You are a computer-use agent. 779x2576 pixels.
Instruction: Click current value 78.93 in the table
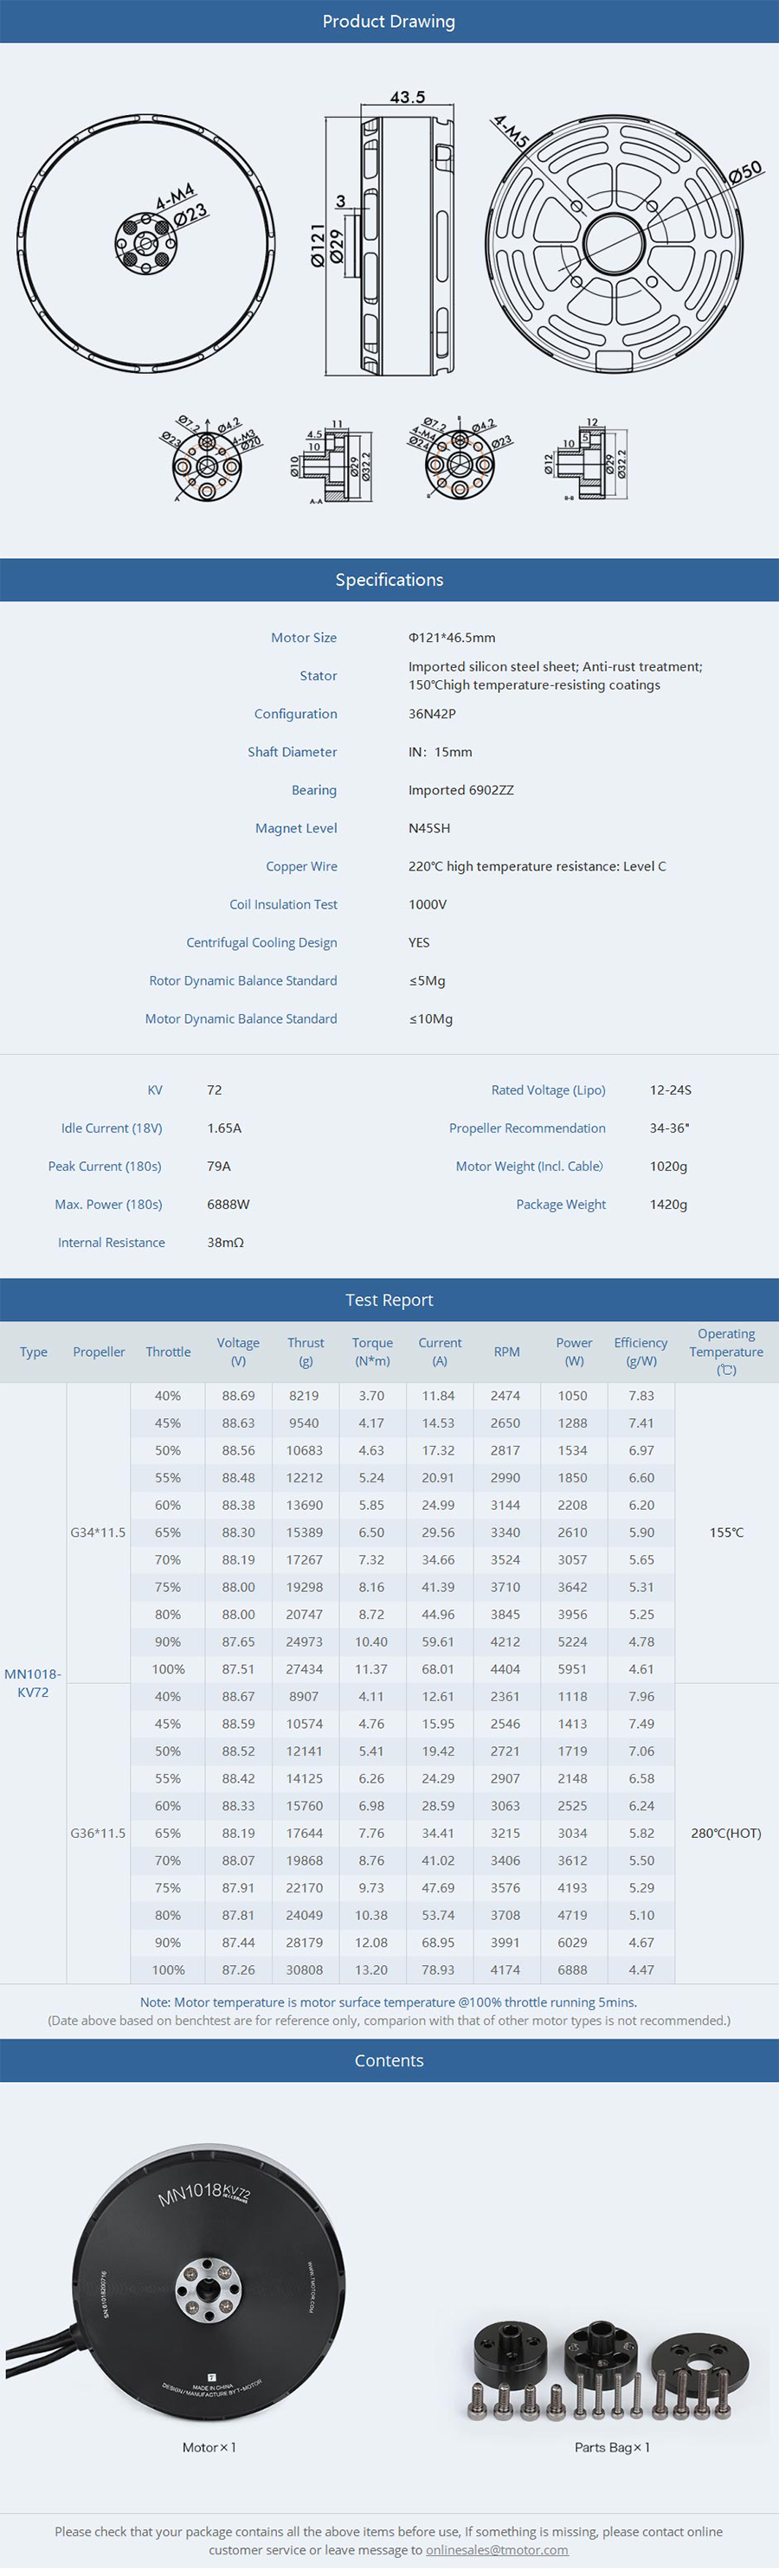point(438,1970)
